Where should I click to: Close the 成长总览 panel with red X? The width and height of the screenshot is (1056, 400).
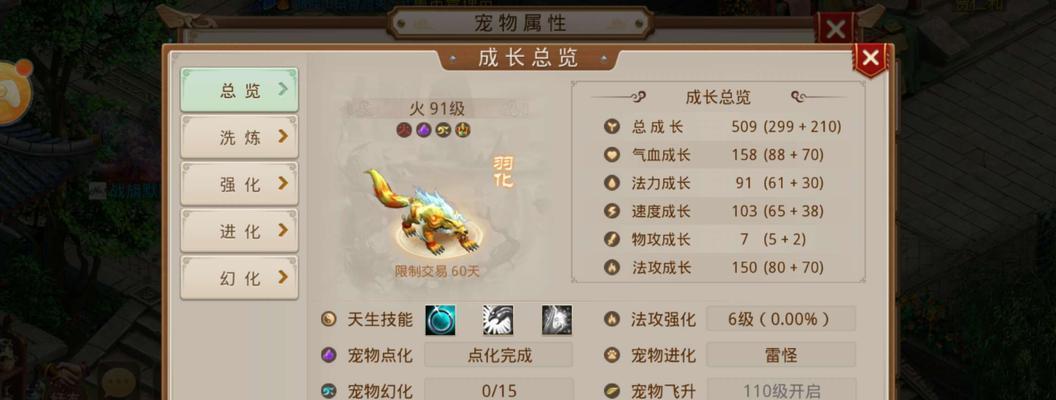(x=870, y=59)
